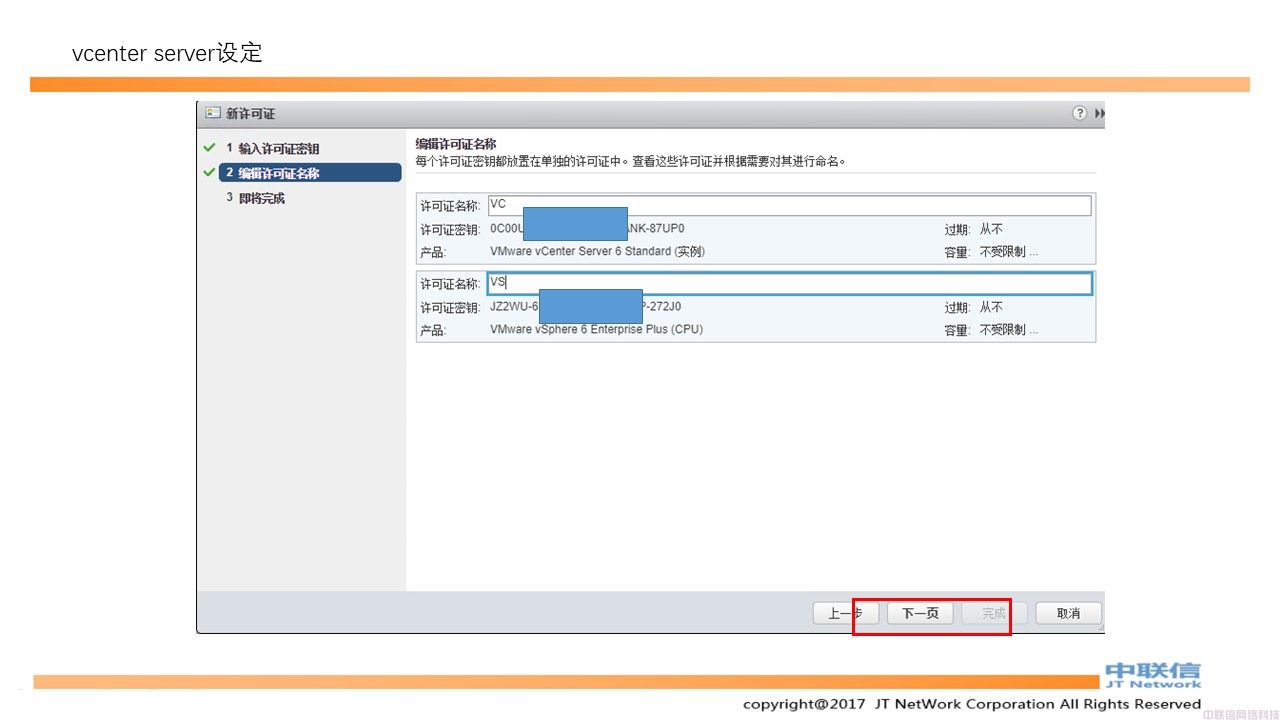Click the 取消 cancel button
This screenshot has width=1280, height=720.
point(1068,613)
